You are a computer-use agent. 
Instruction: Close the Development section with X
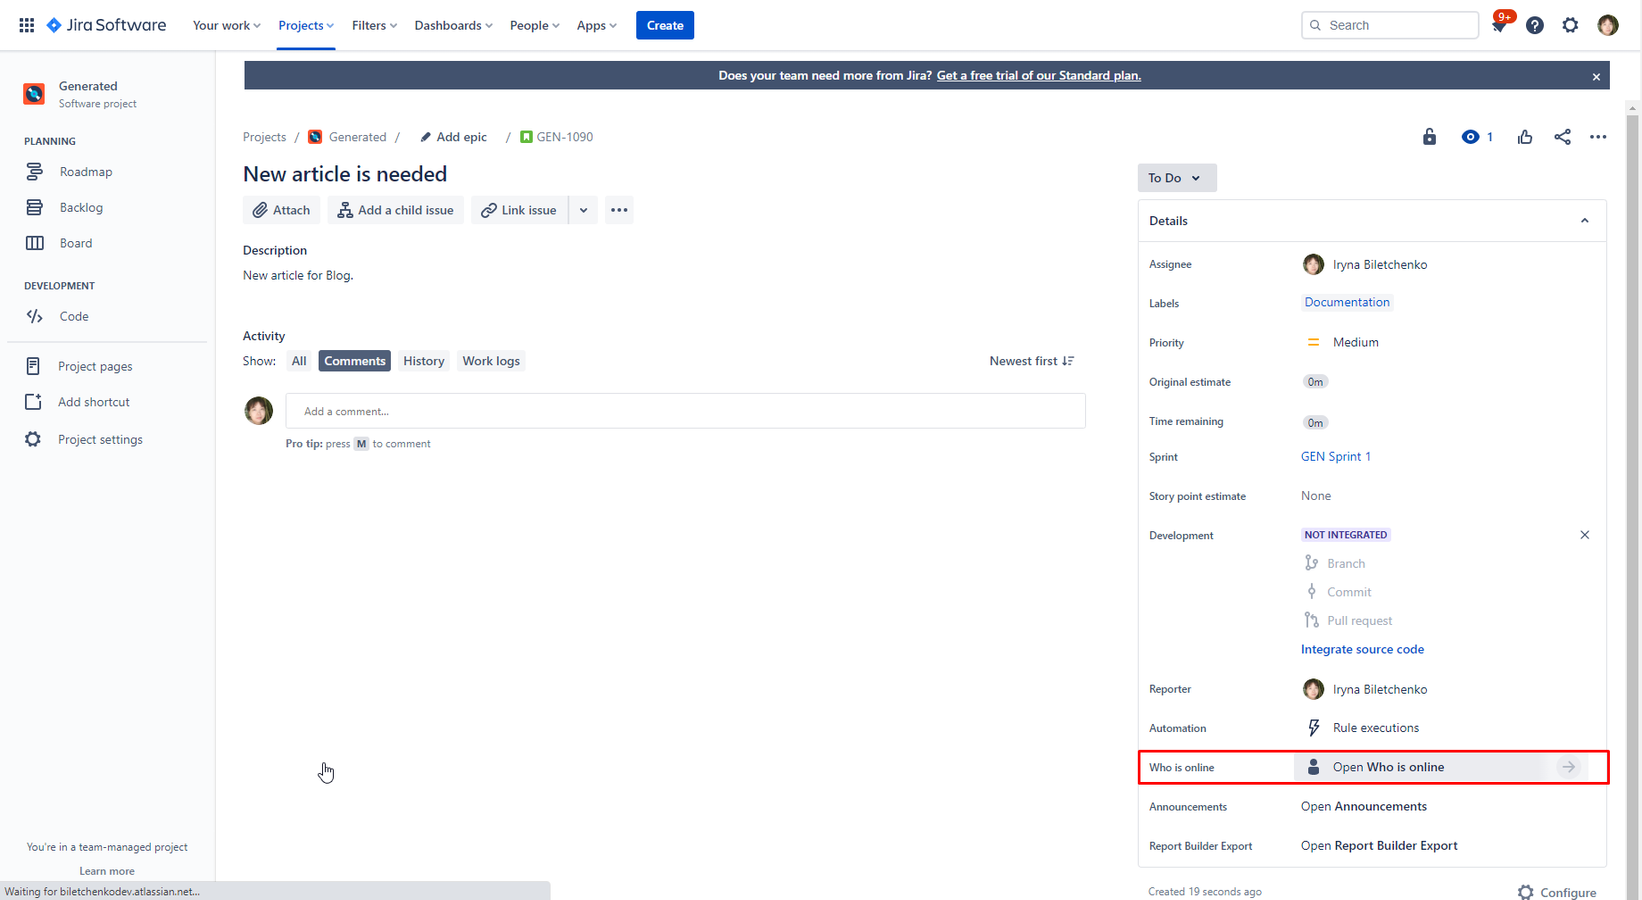tap(1585, 535)
